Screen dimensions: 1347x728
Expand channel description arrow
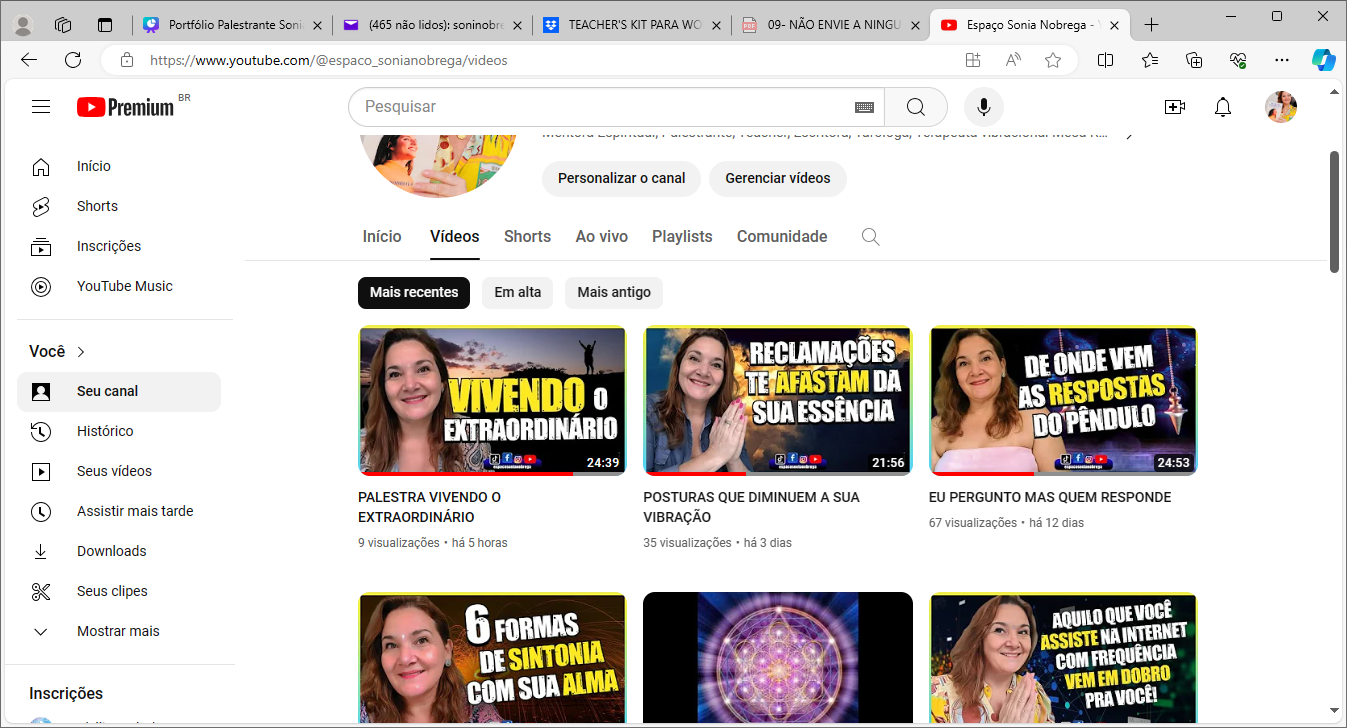(x=1129, y=134)
